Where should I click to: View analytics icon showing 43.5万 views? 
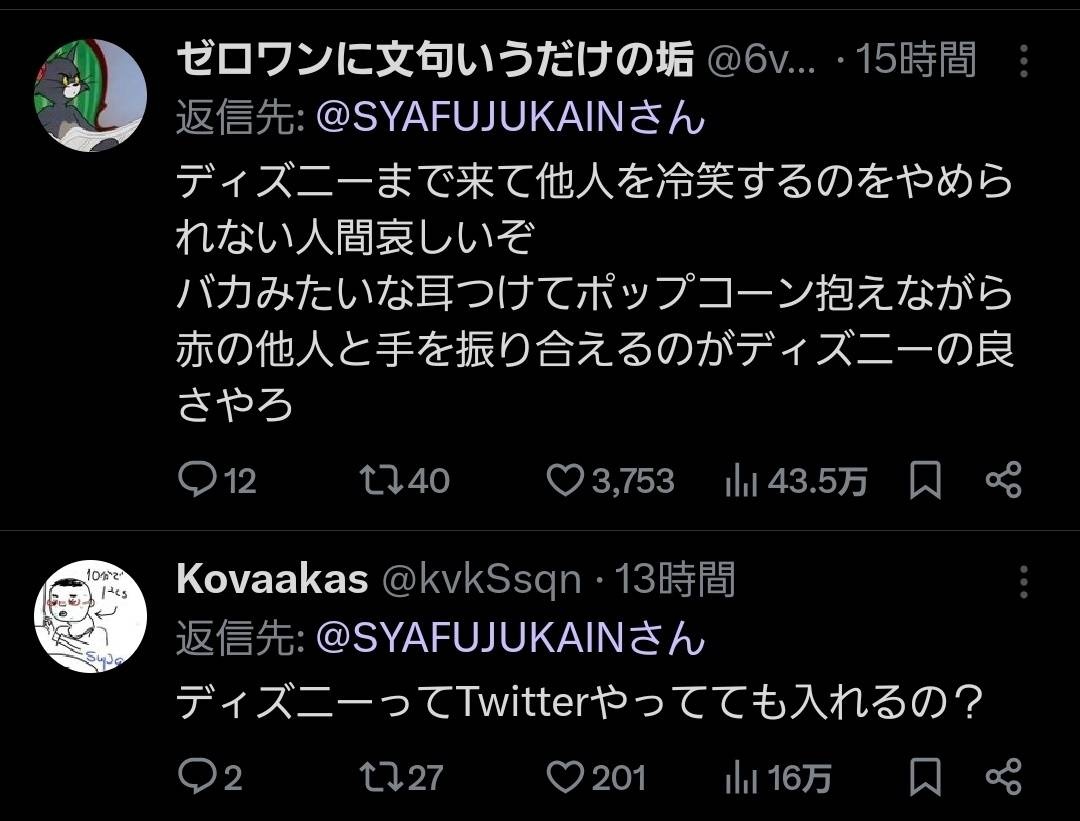(741, 480)
